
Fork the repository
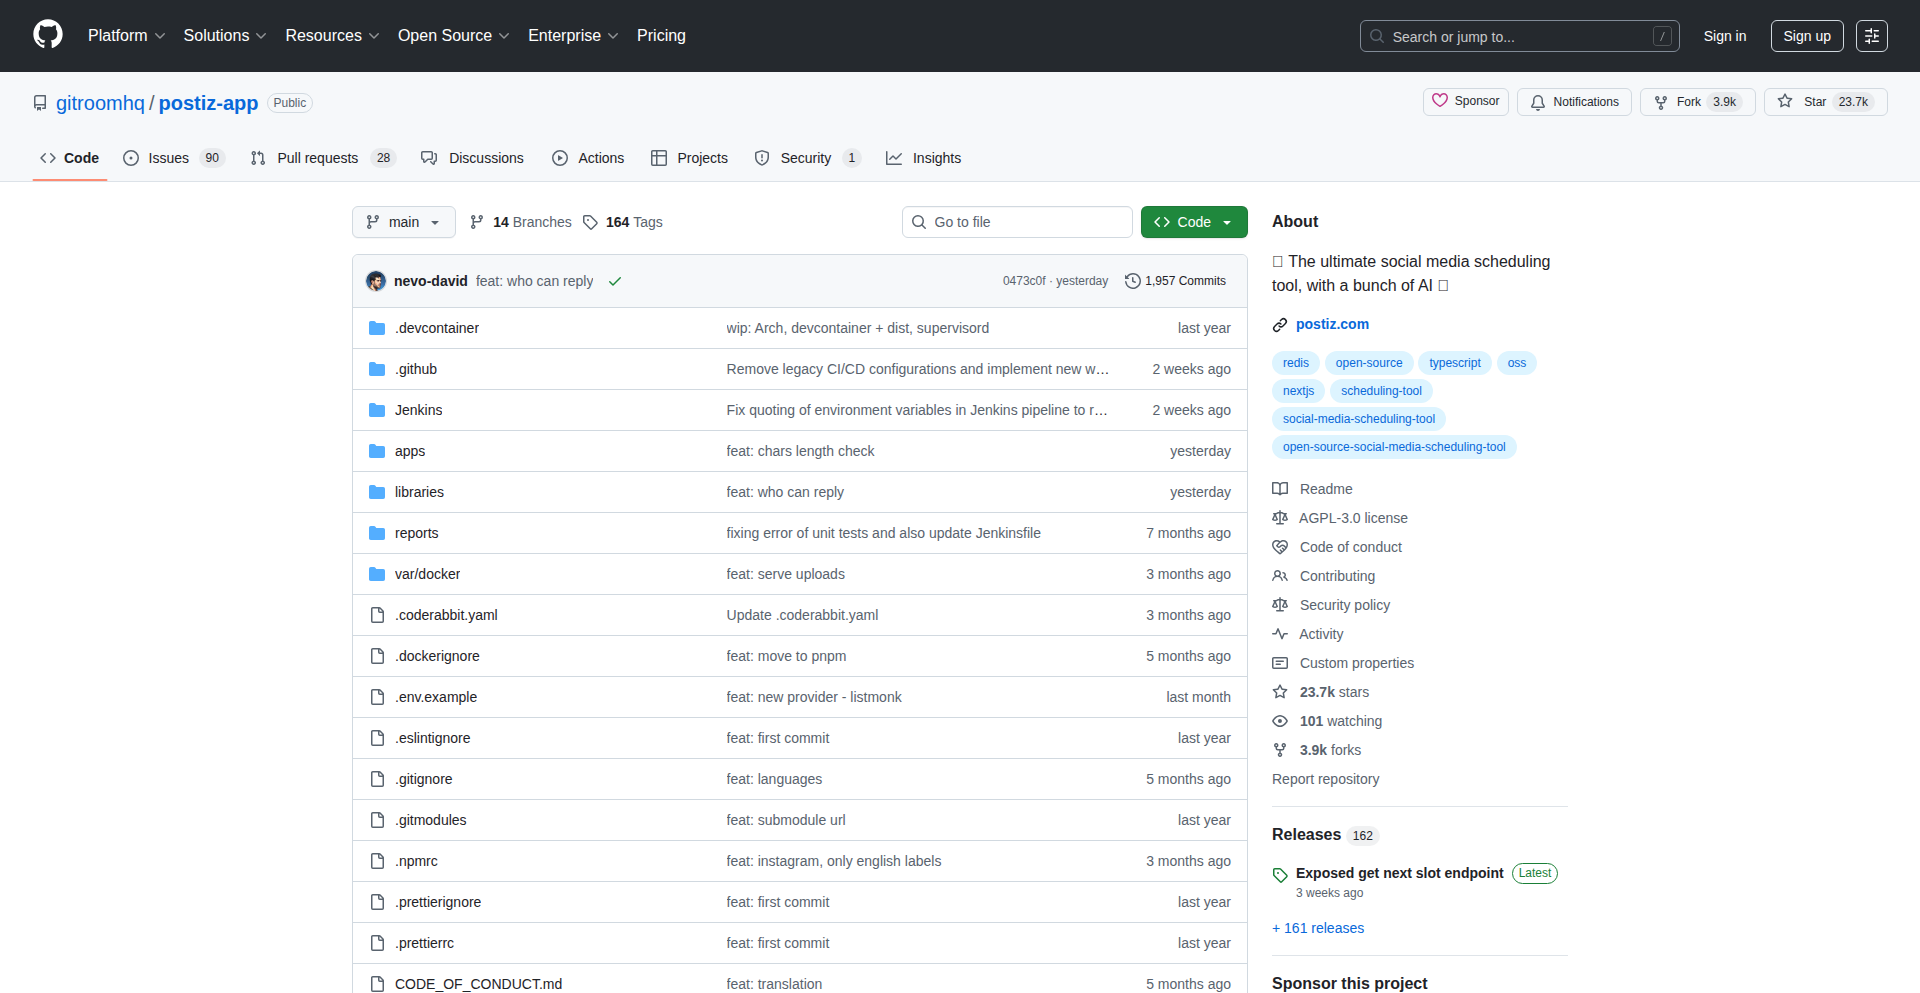[1687, 102]
